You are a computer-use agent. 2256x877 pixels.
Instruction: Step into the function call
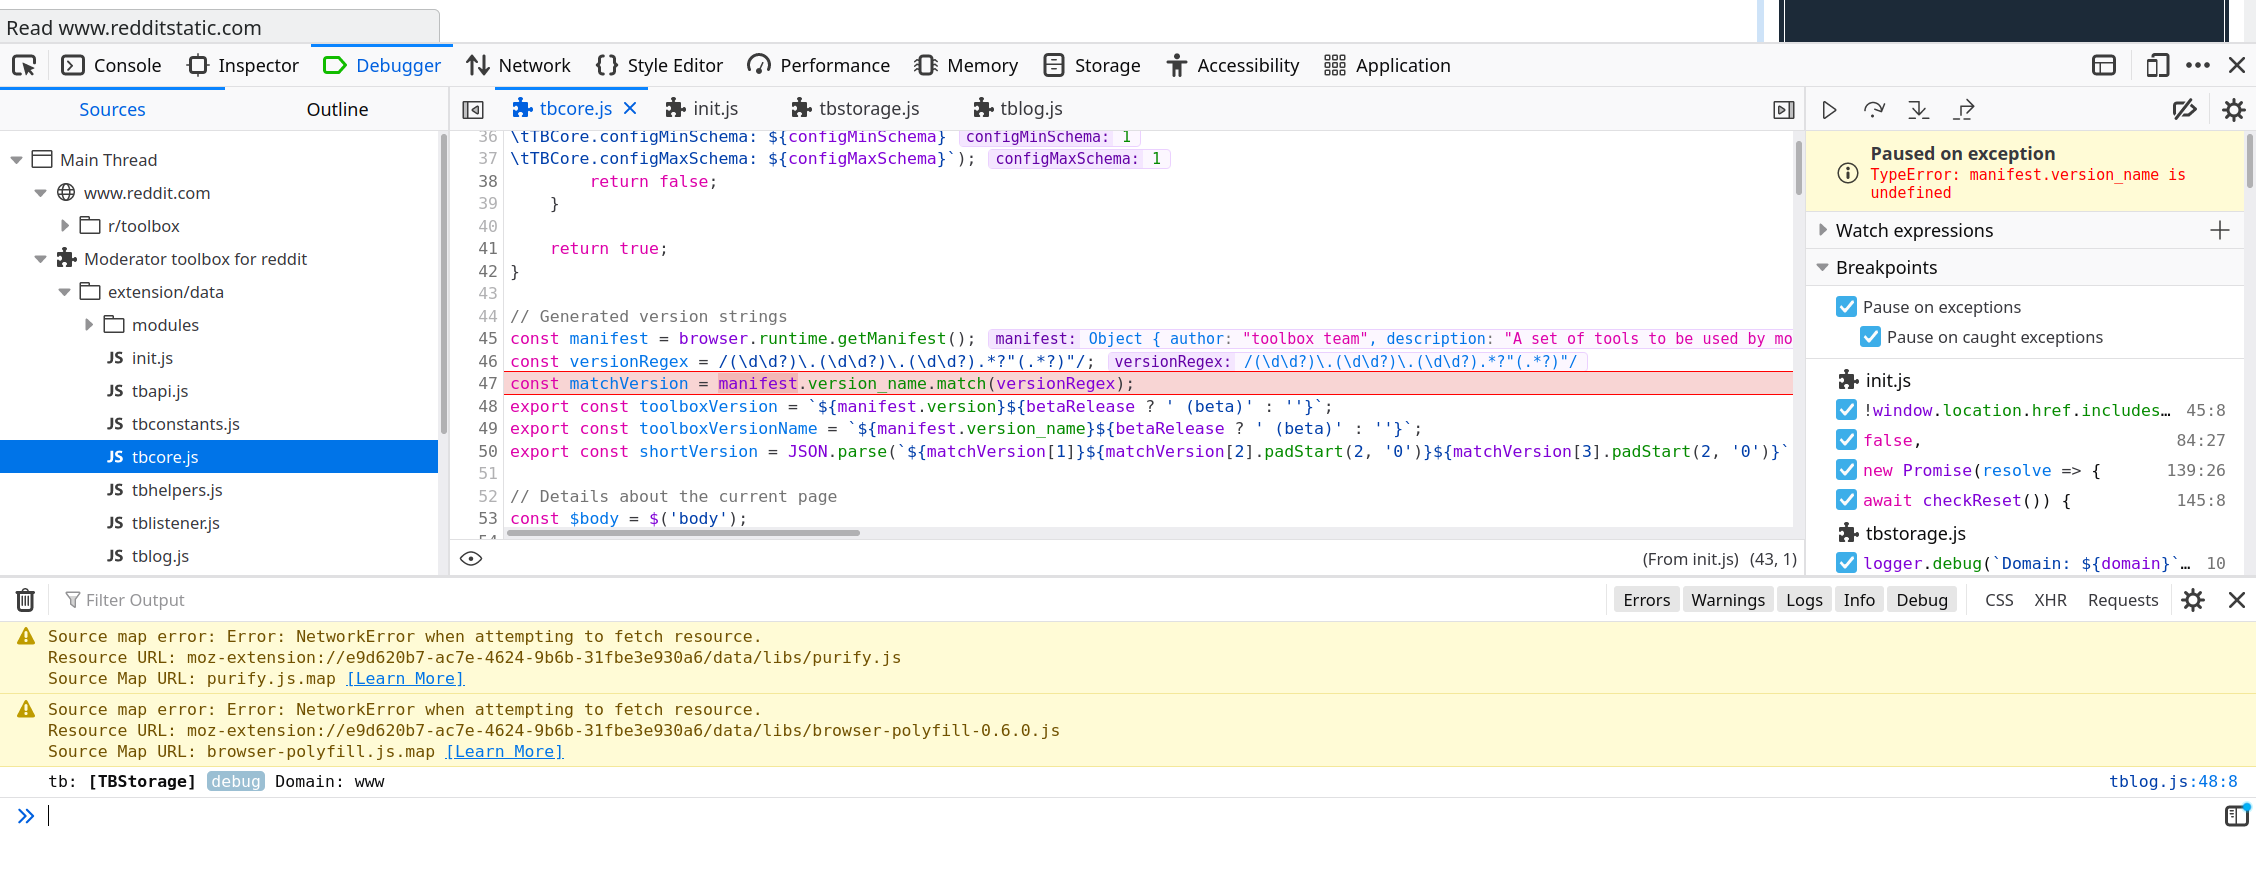[x=1918, y=110]
